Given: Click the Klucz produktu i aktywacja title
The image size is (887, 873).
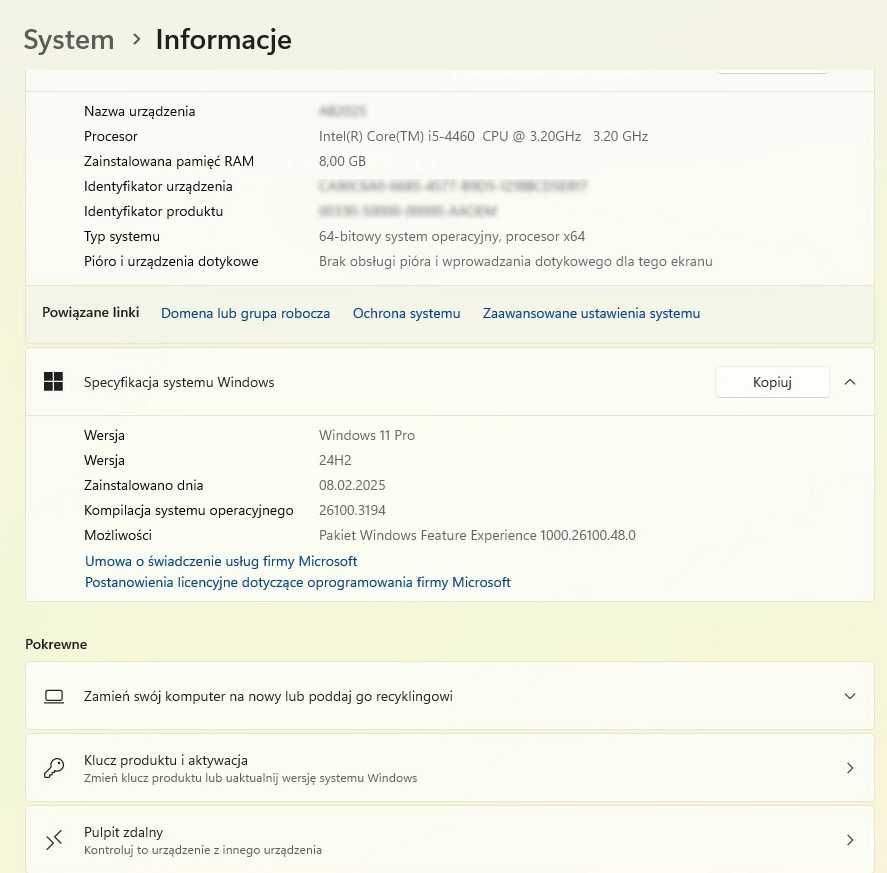Looking at the screenshot, I should point(166,760).
